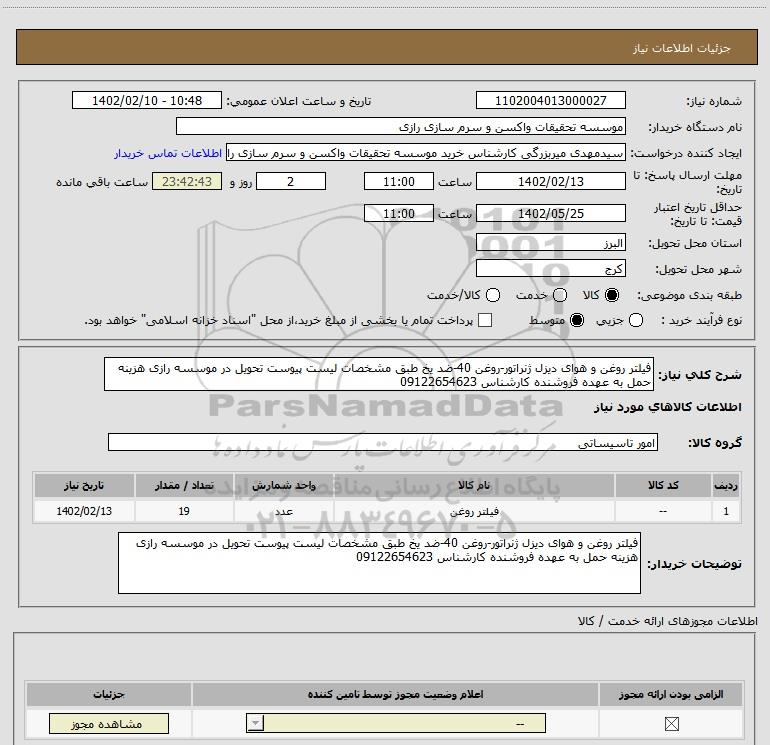Open the اطلاعات تماس خریدار link
770x745 pixels.
click(168, 153)
